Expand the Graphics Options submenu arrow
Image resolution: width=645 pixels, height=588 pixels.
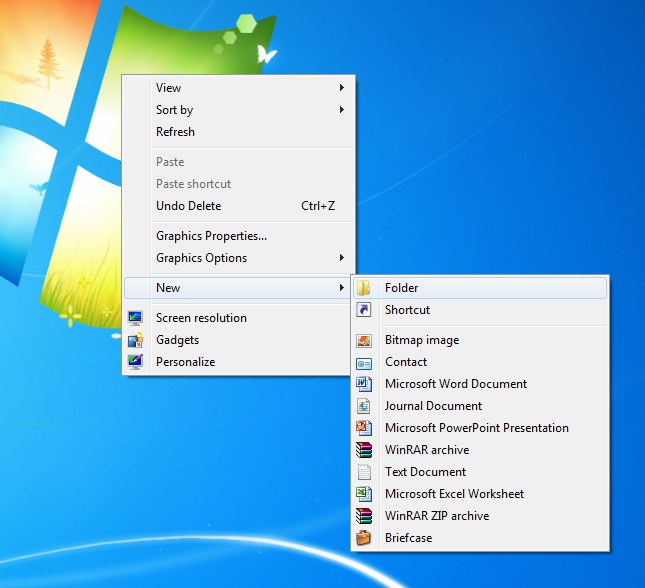[342, 258]
